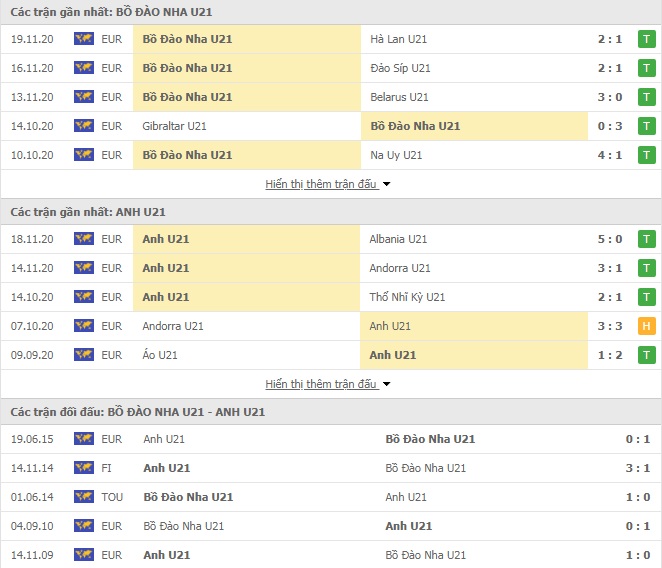Open the 04.09.10 Bồ Đào Nha vs Anh match row
This screenshot has width=662, height=568.
(x=331, y=526)
